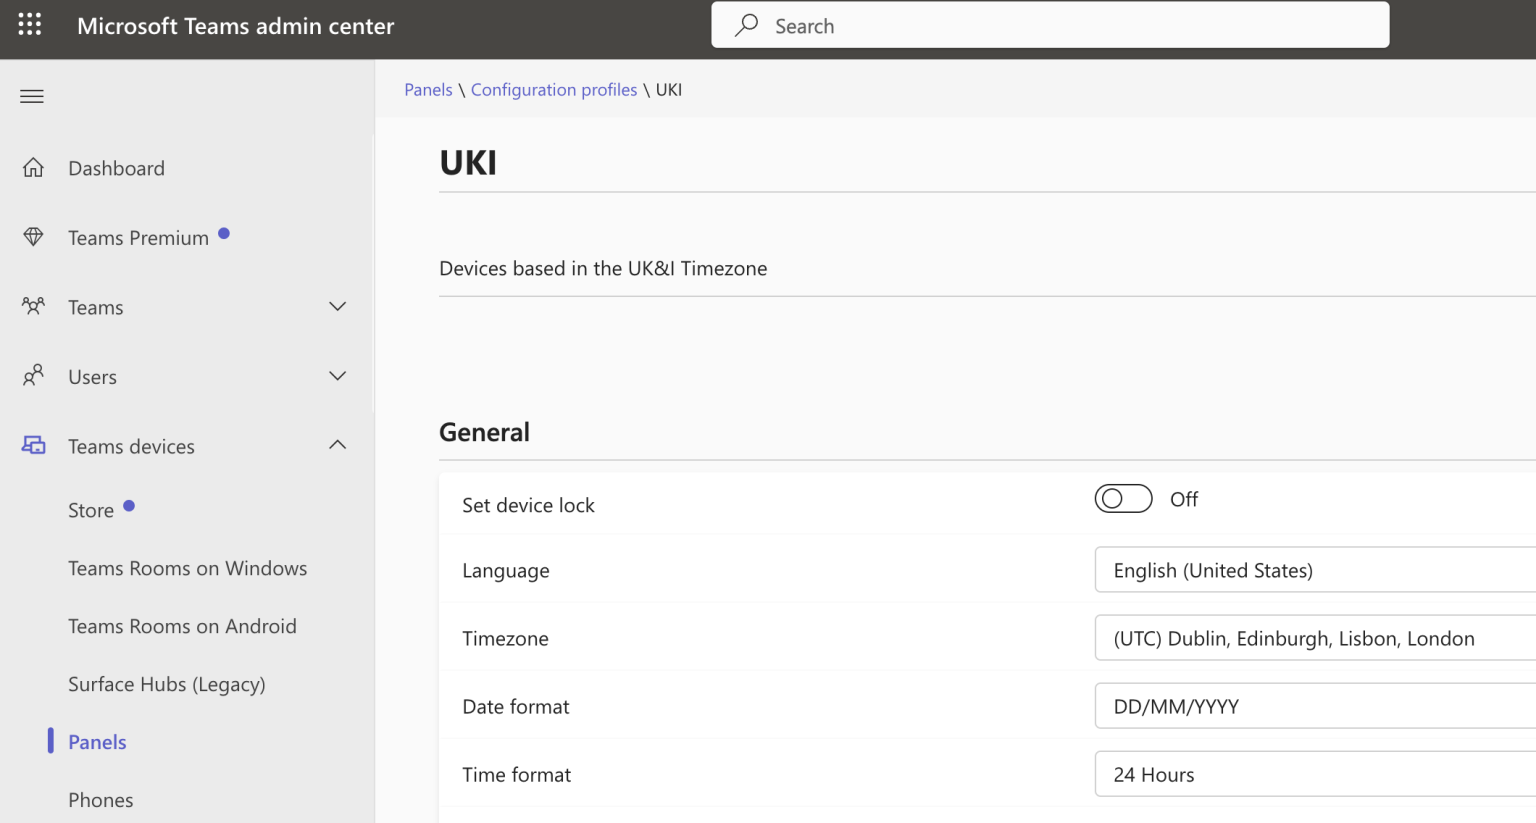
Task: Select Panels in the sidebar menu
Action: click(96, 741)
